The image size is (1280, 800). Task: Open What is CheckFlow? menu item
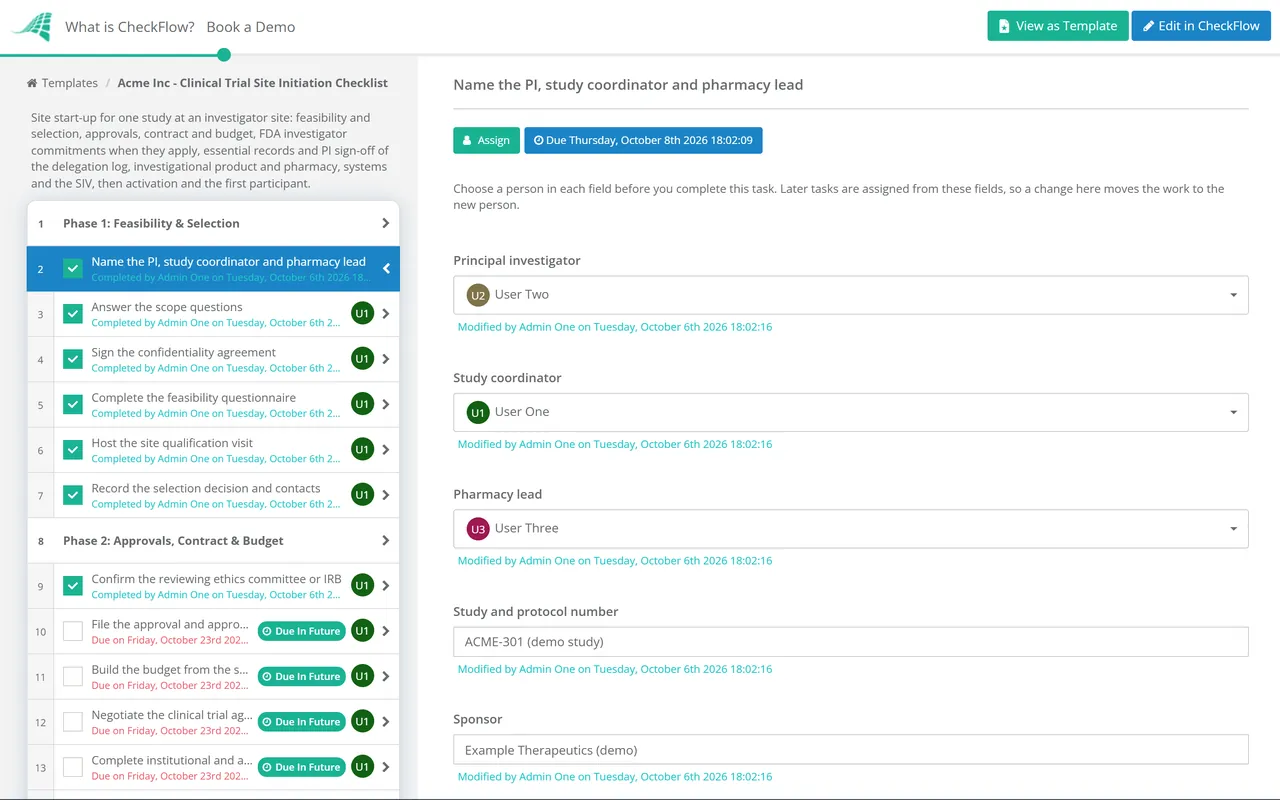(x=130, y=27)
